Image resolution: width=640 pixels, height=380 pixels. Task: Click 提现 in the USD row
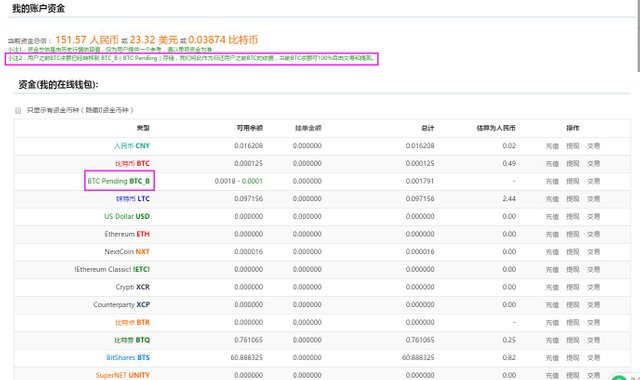[573, 216]
